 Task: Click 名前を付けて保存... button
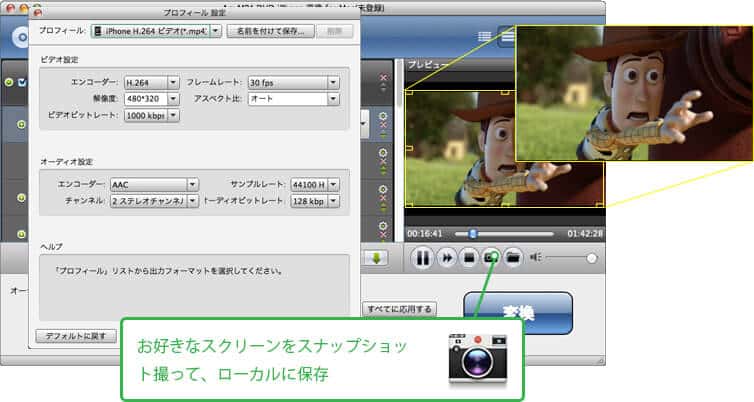click(270, 31)
